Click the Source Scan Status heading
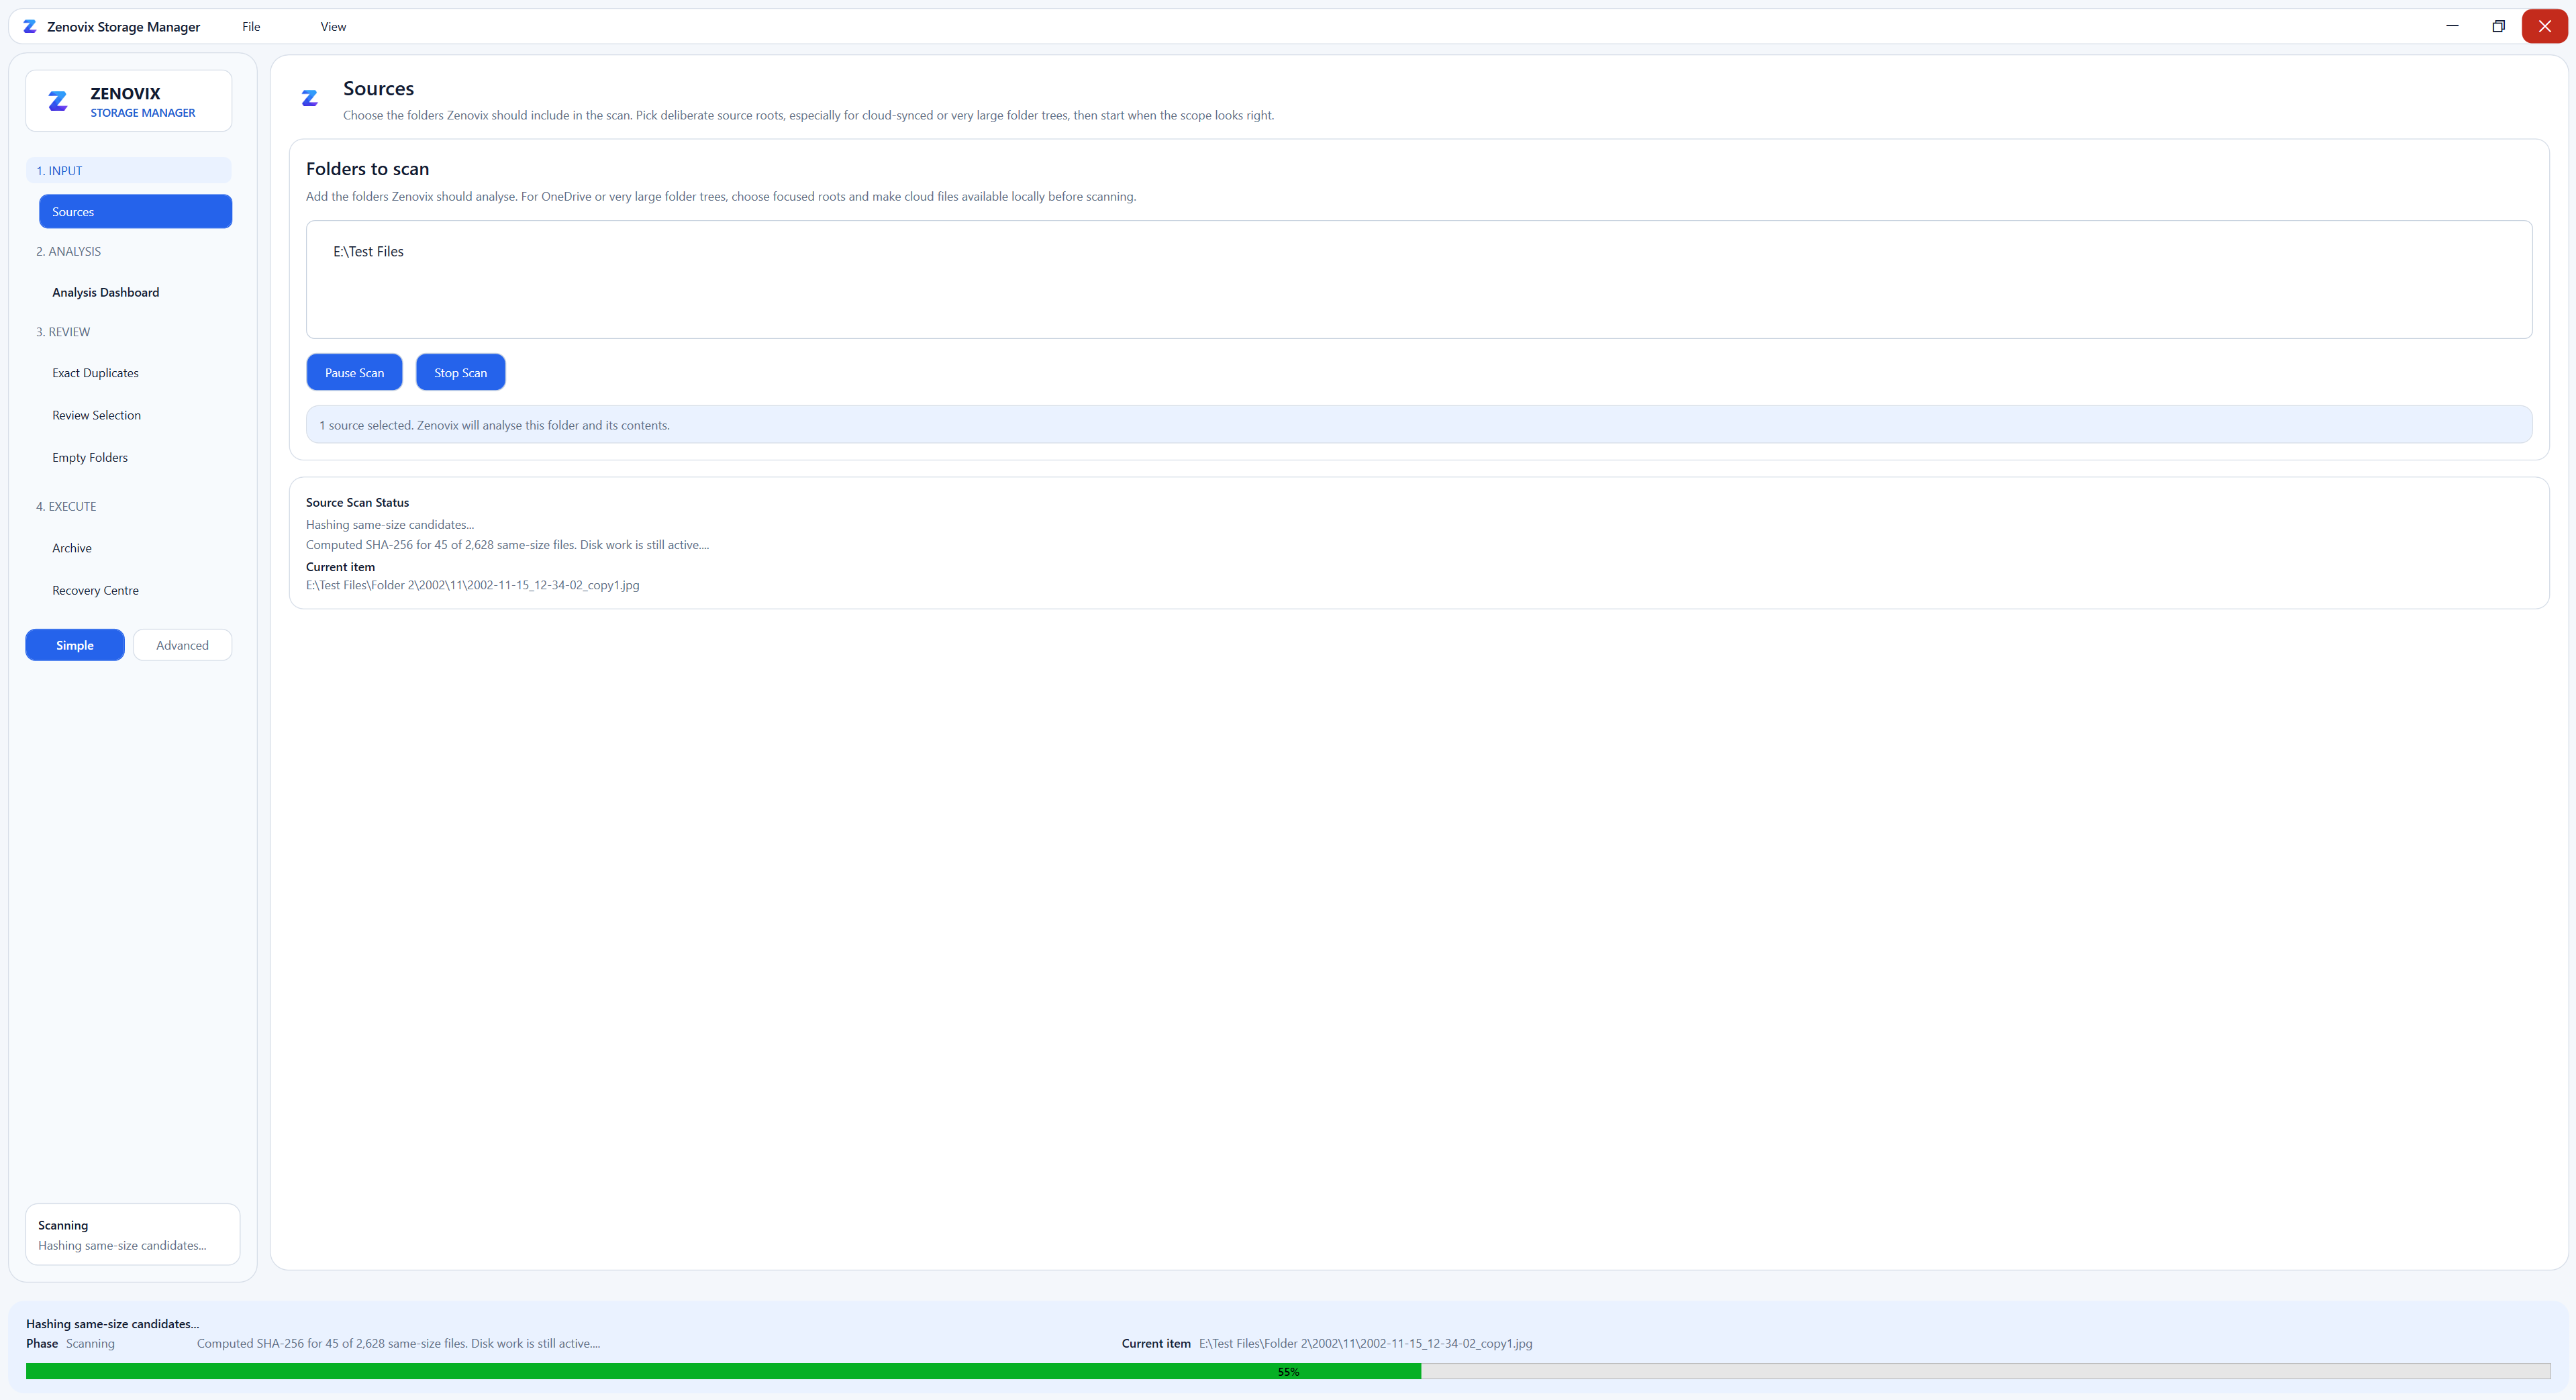 (x=357, y=503)
